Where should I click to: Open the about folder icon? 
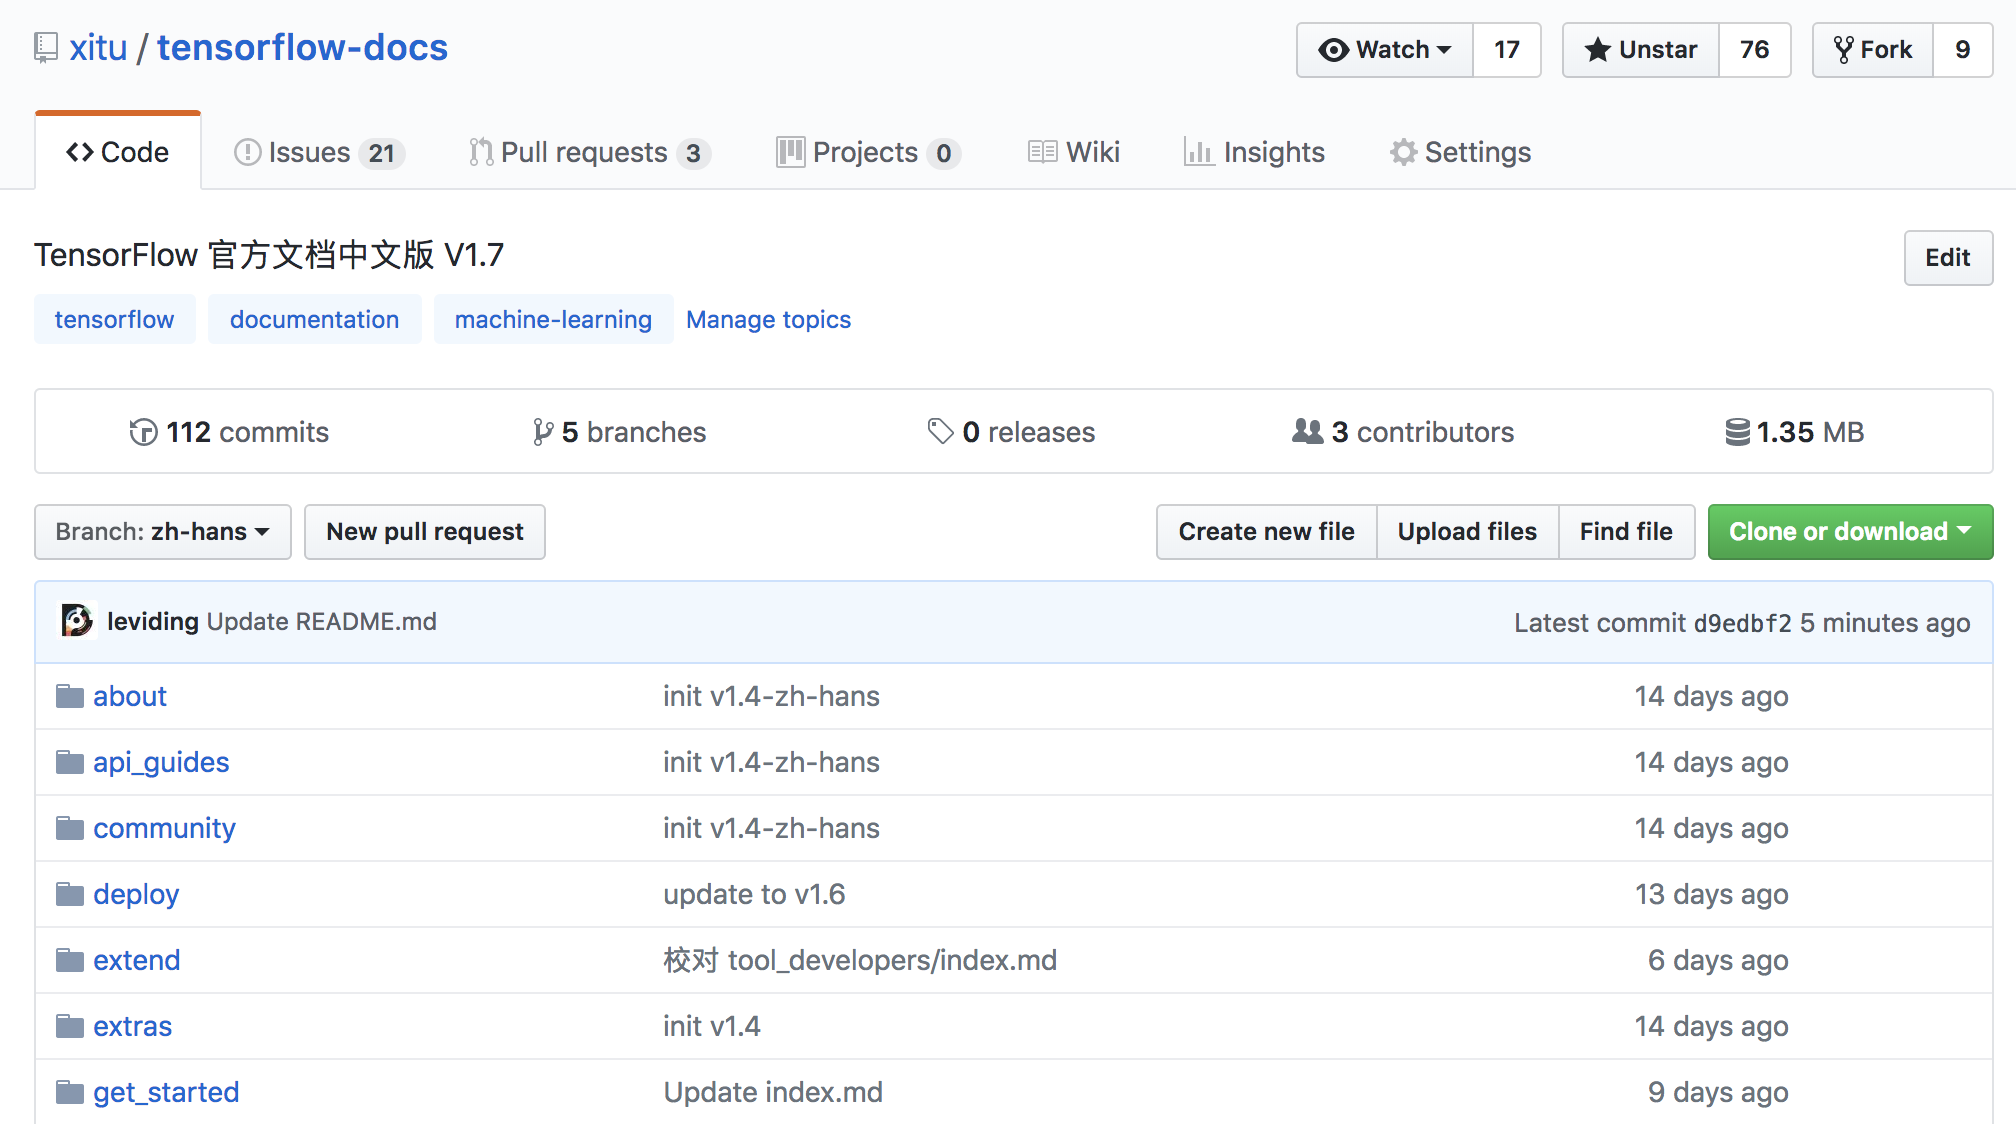(x=70, y=696)
